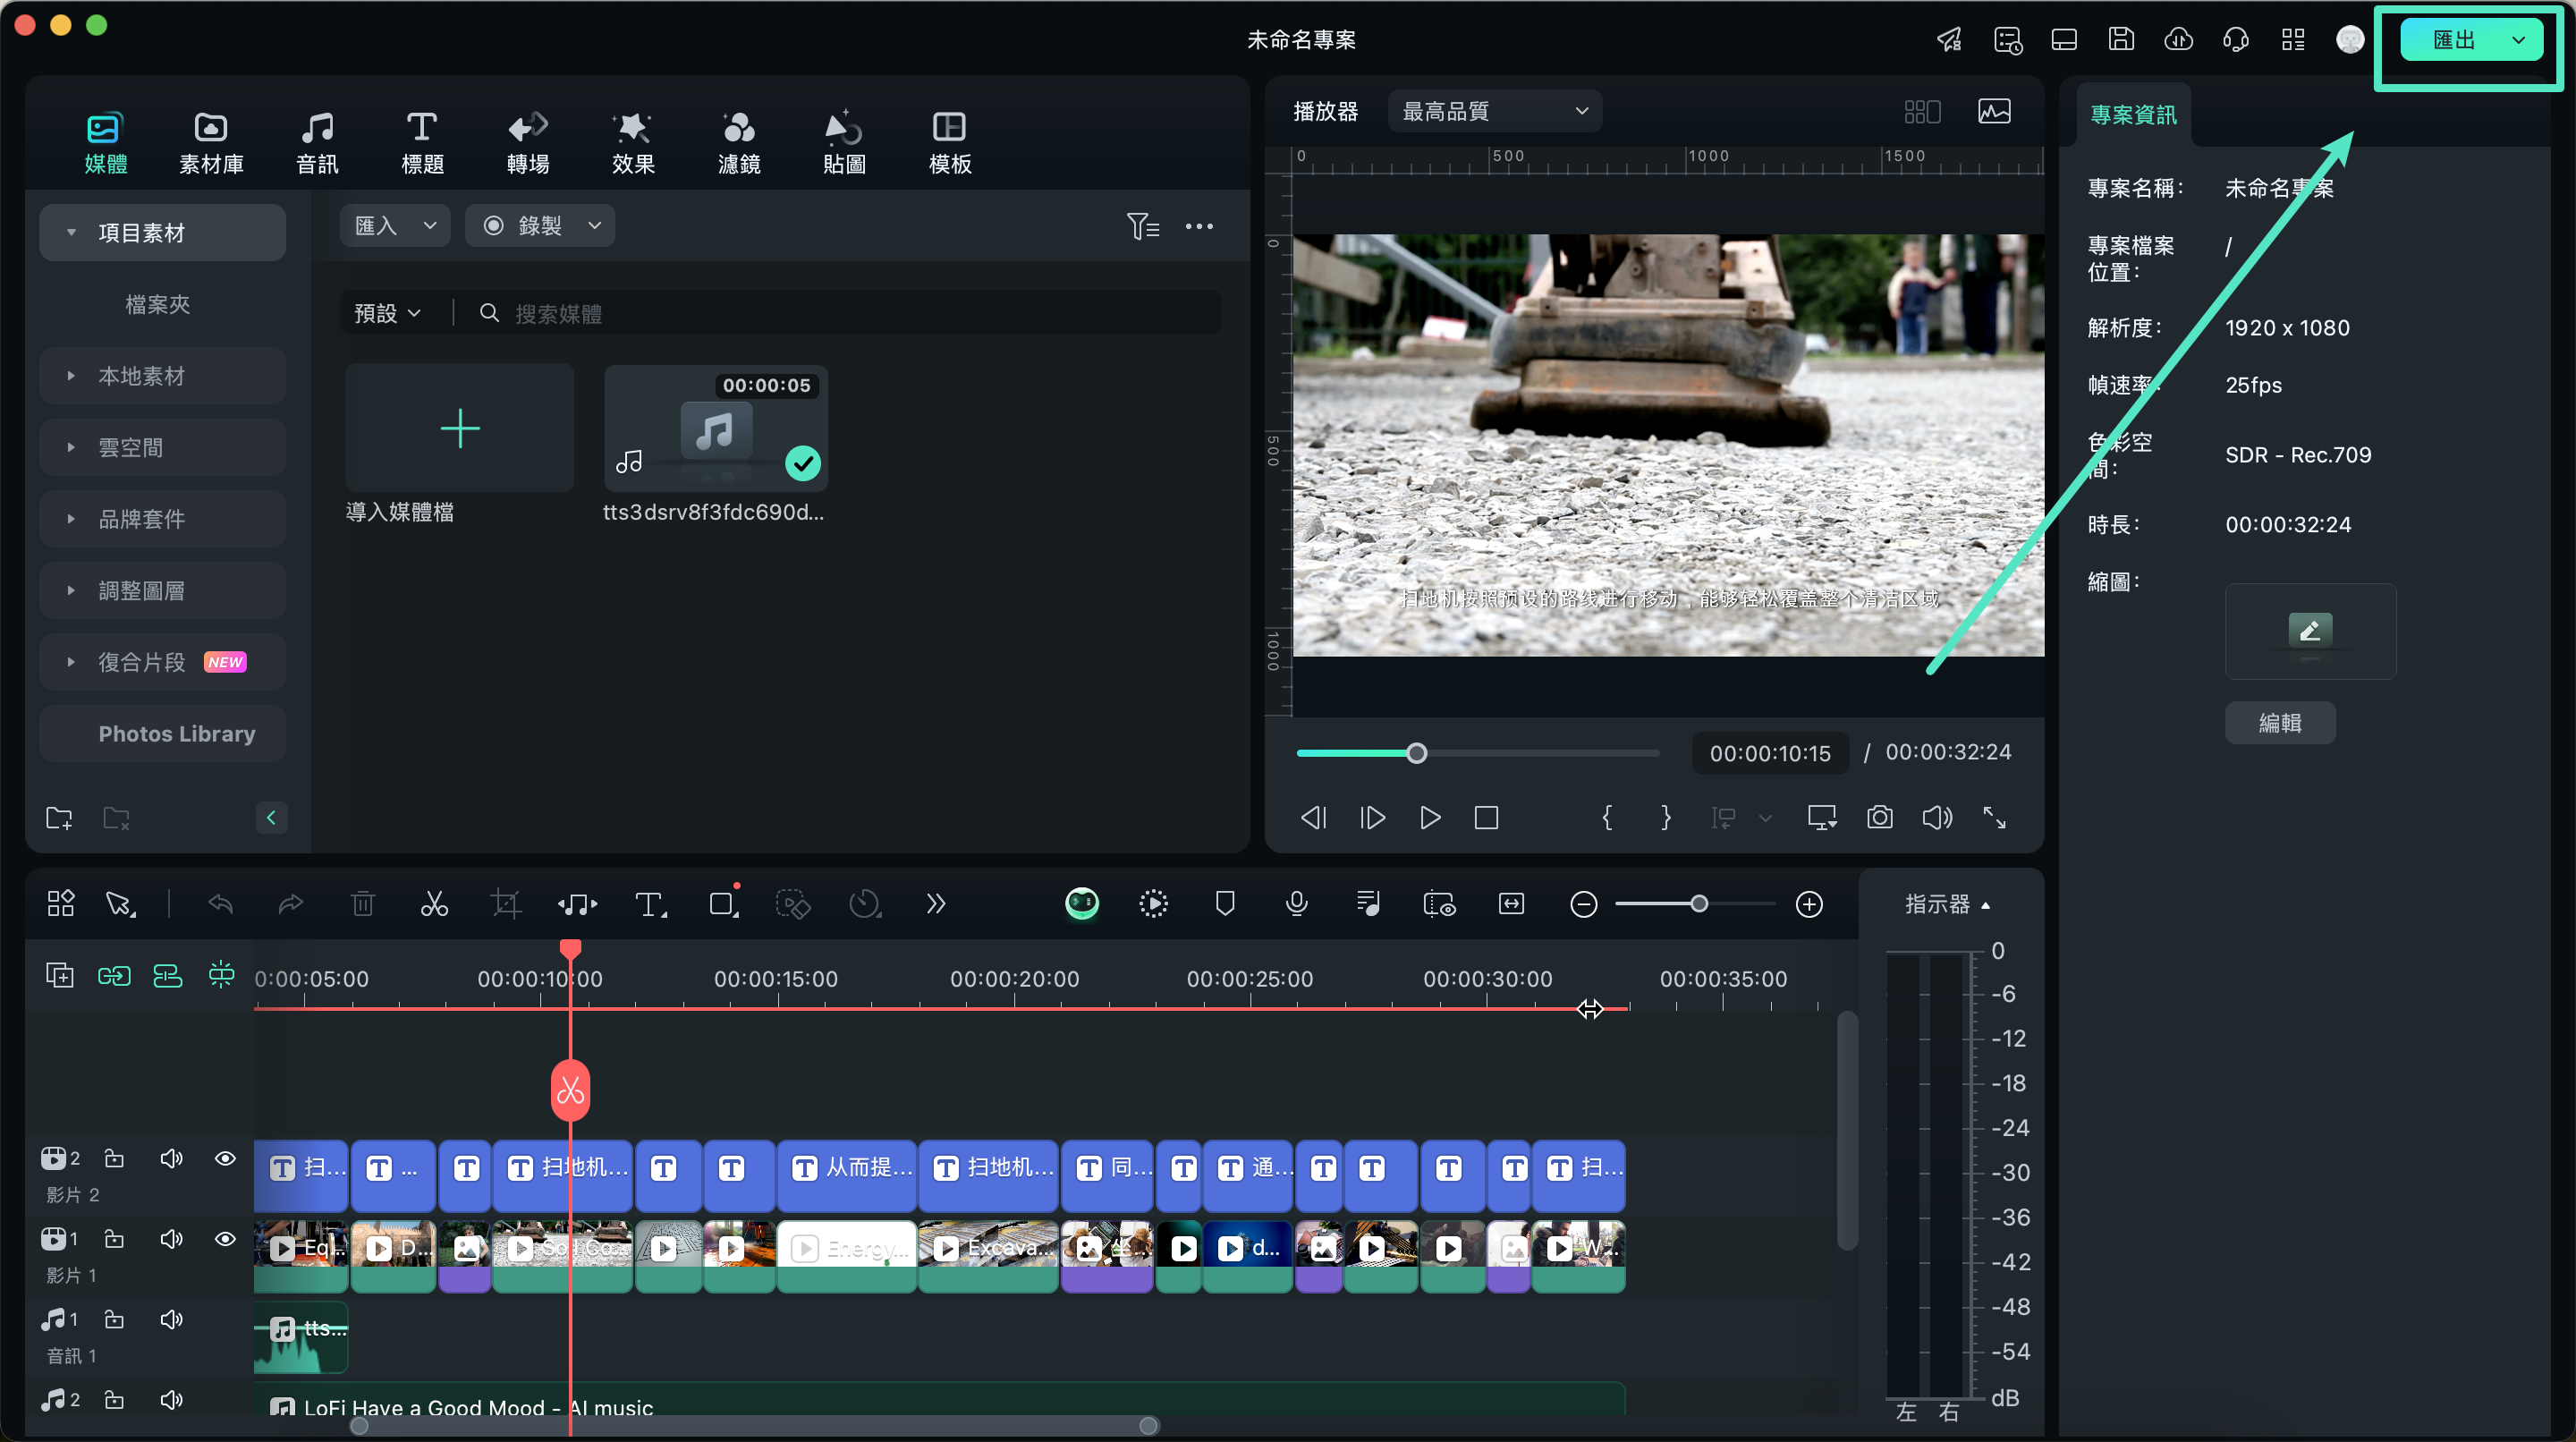
Task: Open the 預設 sort dropdown
Action: point(387,313)
